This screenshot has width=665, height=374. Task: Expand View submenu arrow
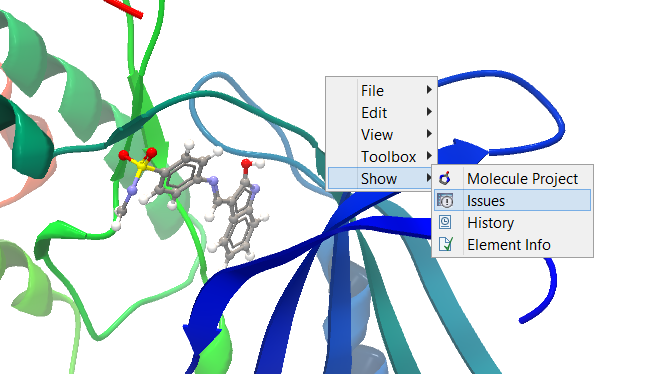point(429,134)
